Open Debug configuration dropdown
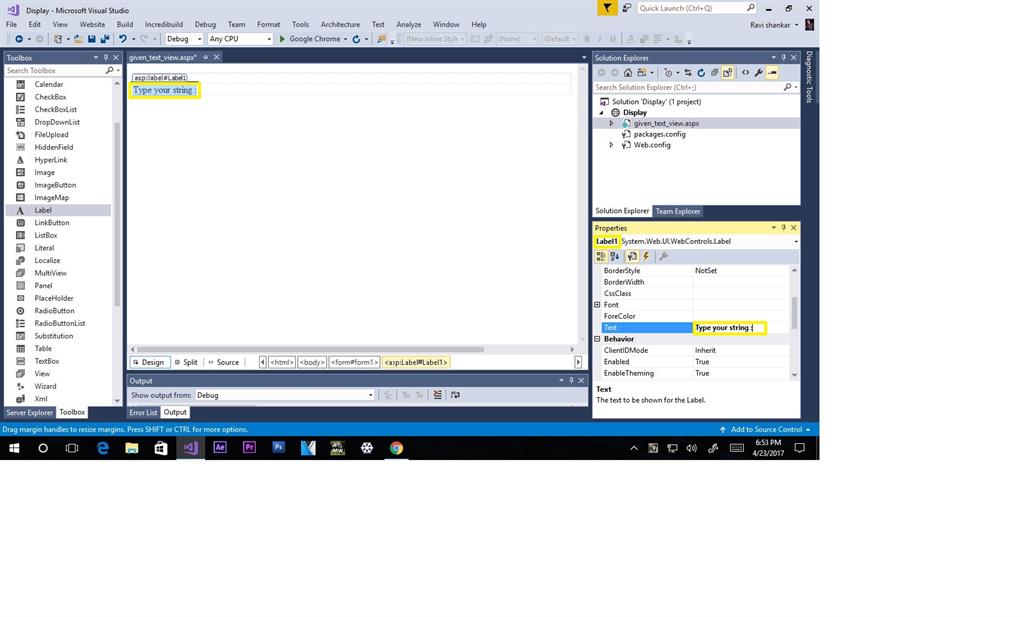 pyautogui.click(x=184, y=39)
